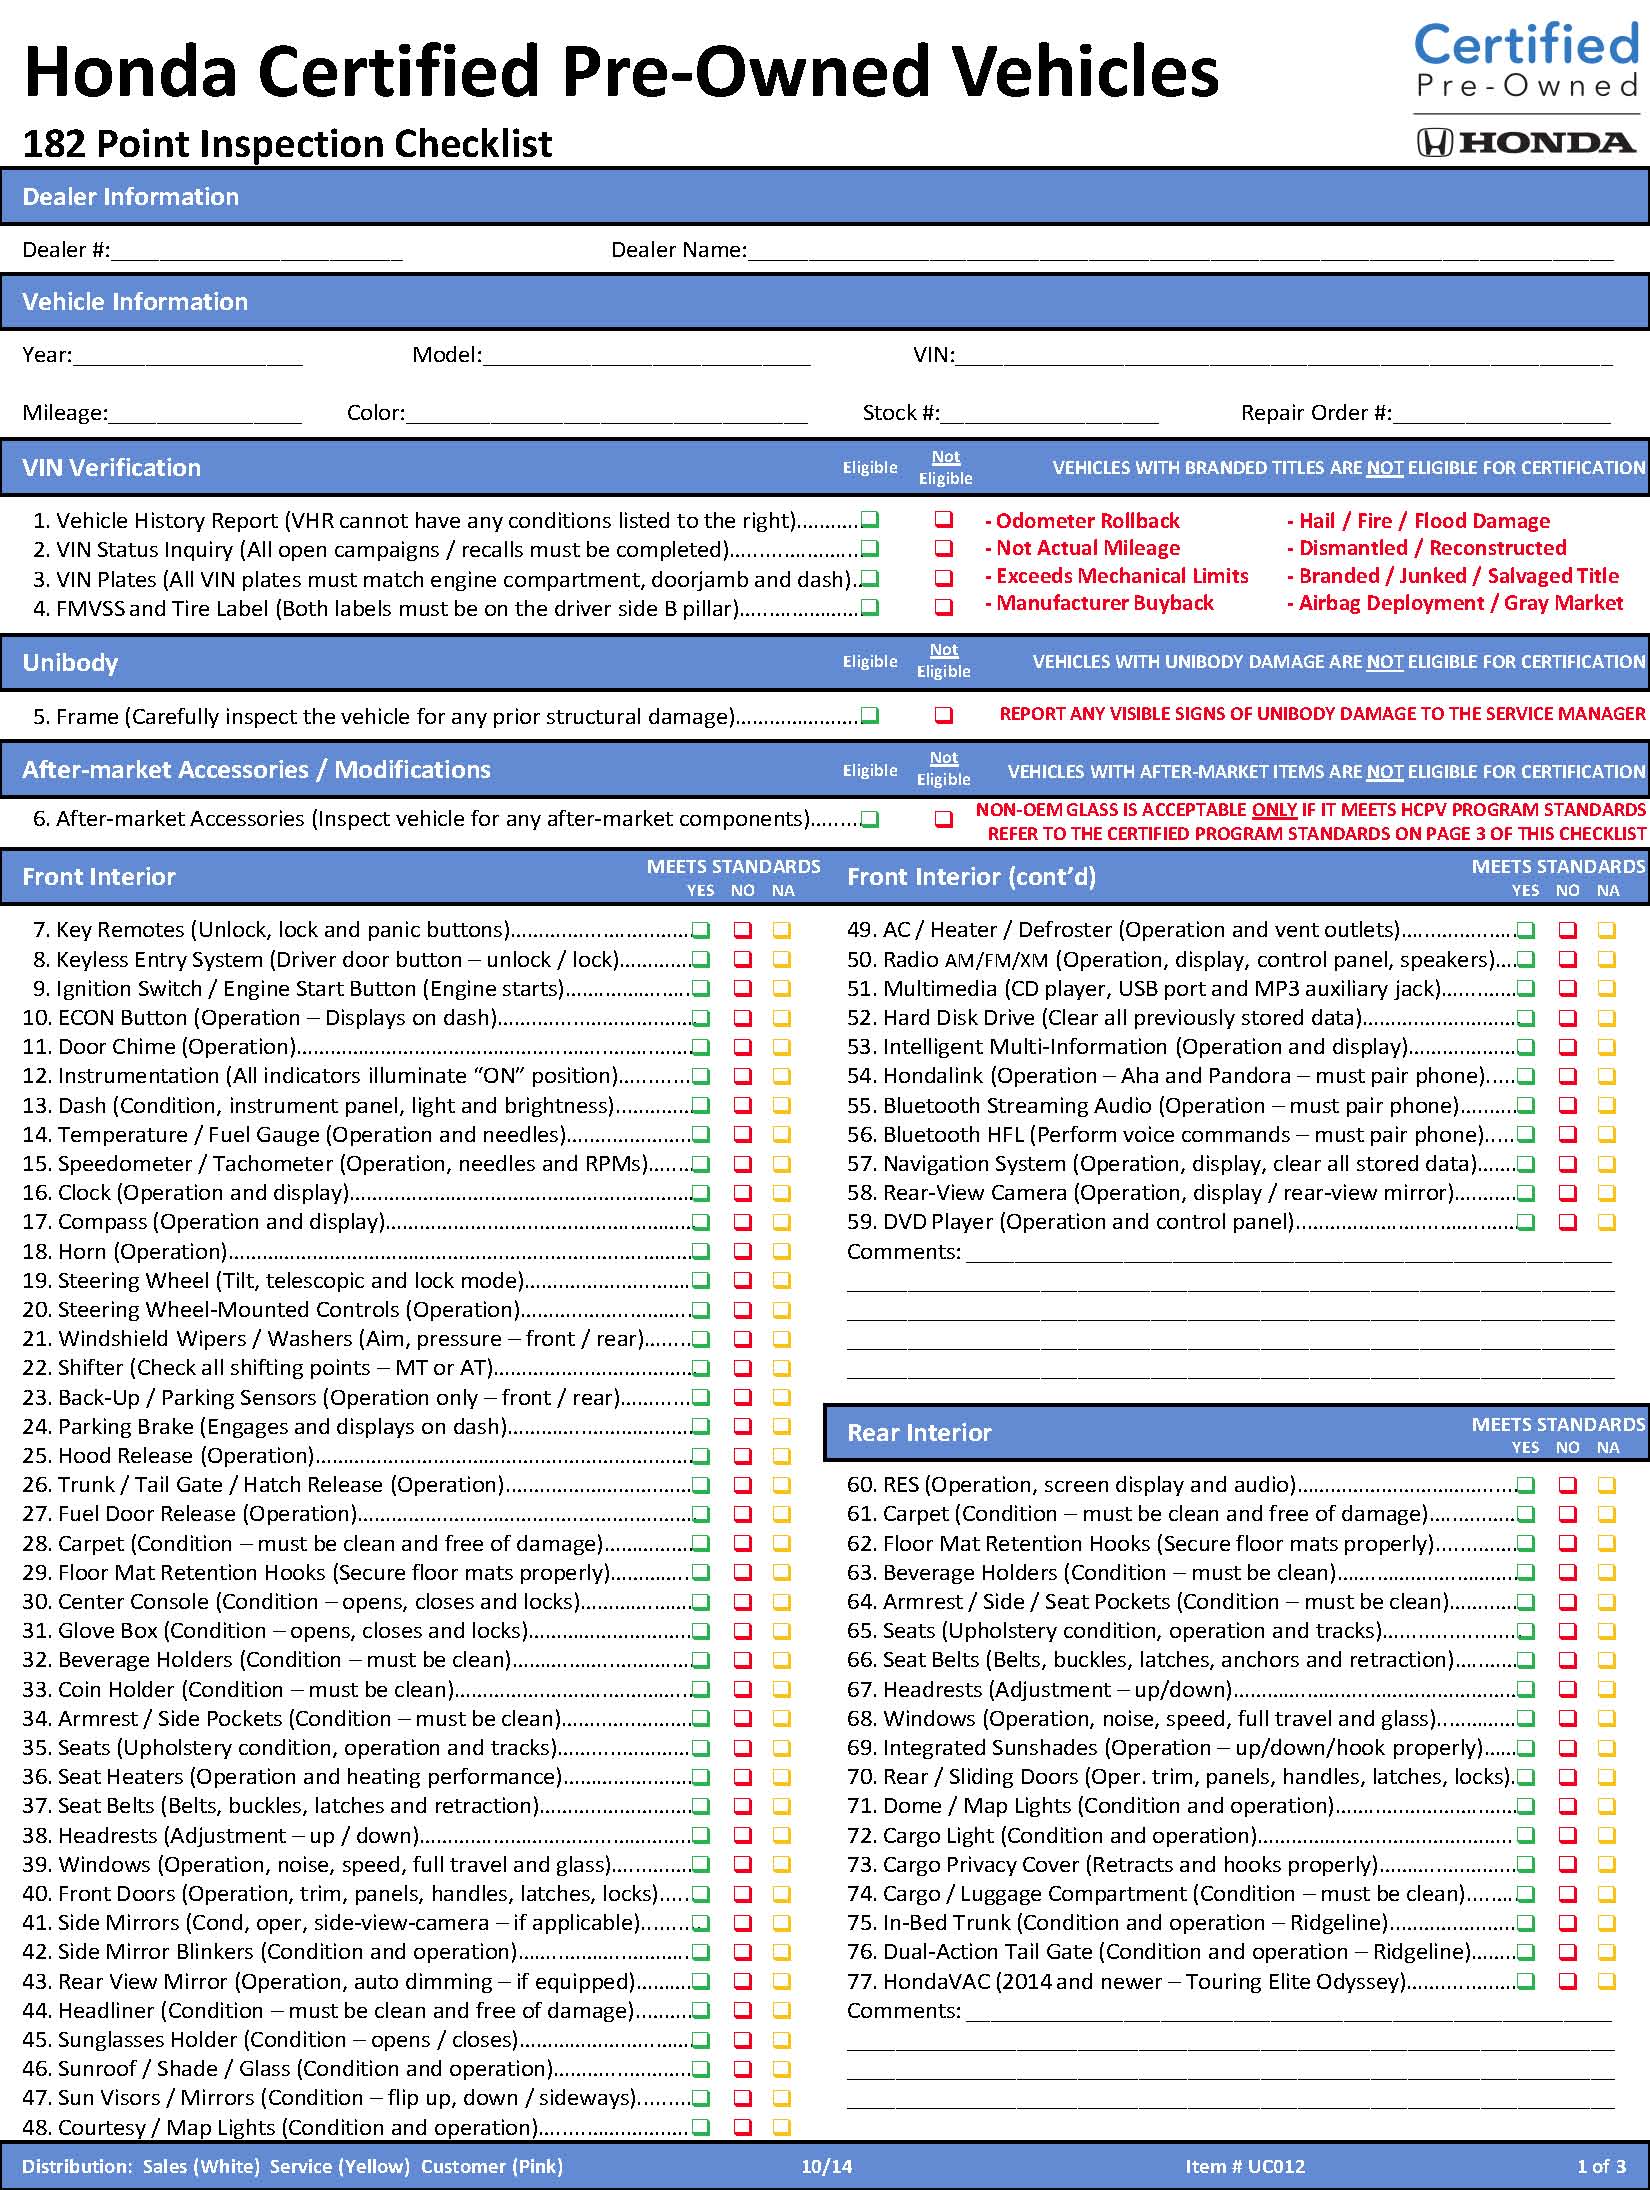Click the Repair Order # field
The image size is (1650, 2190).
[x=1502, y=413]
